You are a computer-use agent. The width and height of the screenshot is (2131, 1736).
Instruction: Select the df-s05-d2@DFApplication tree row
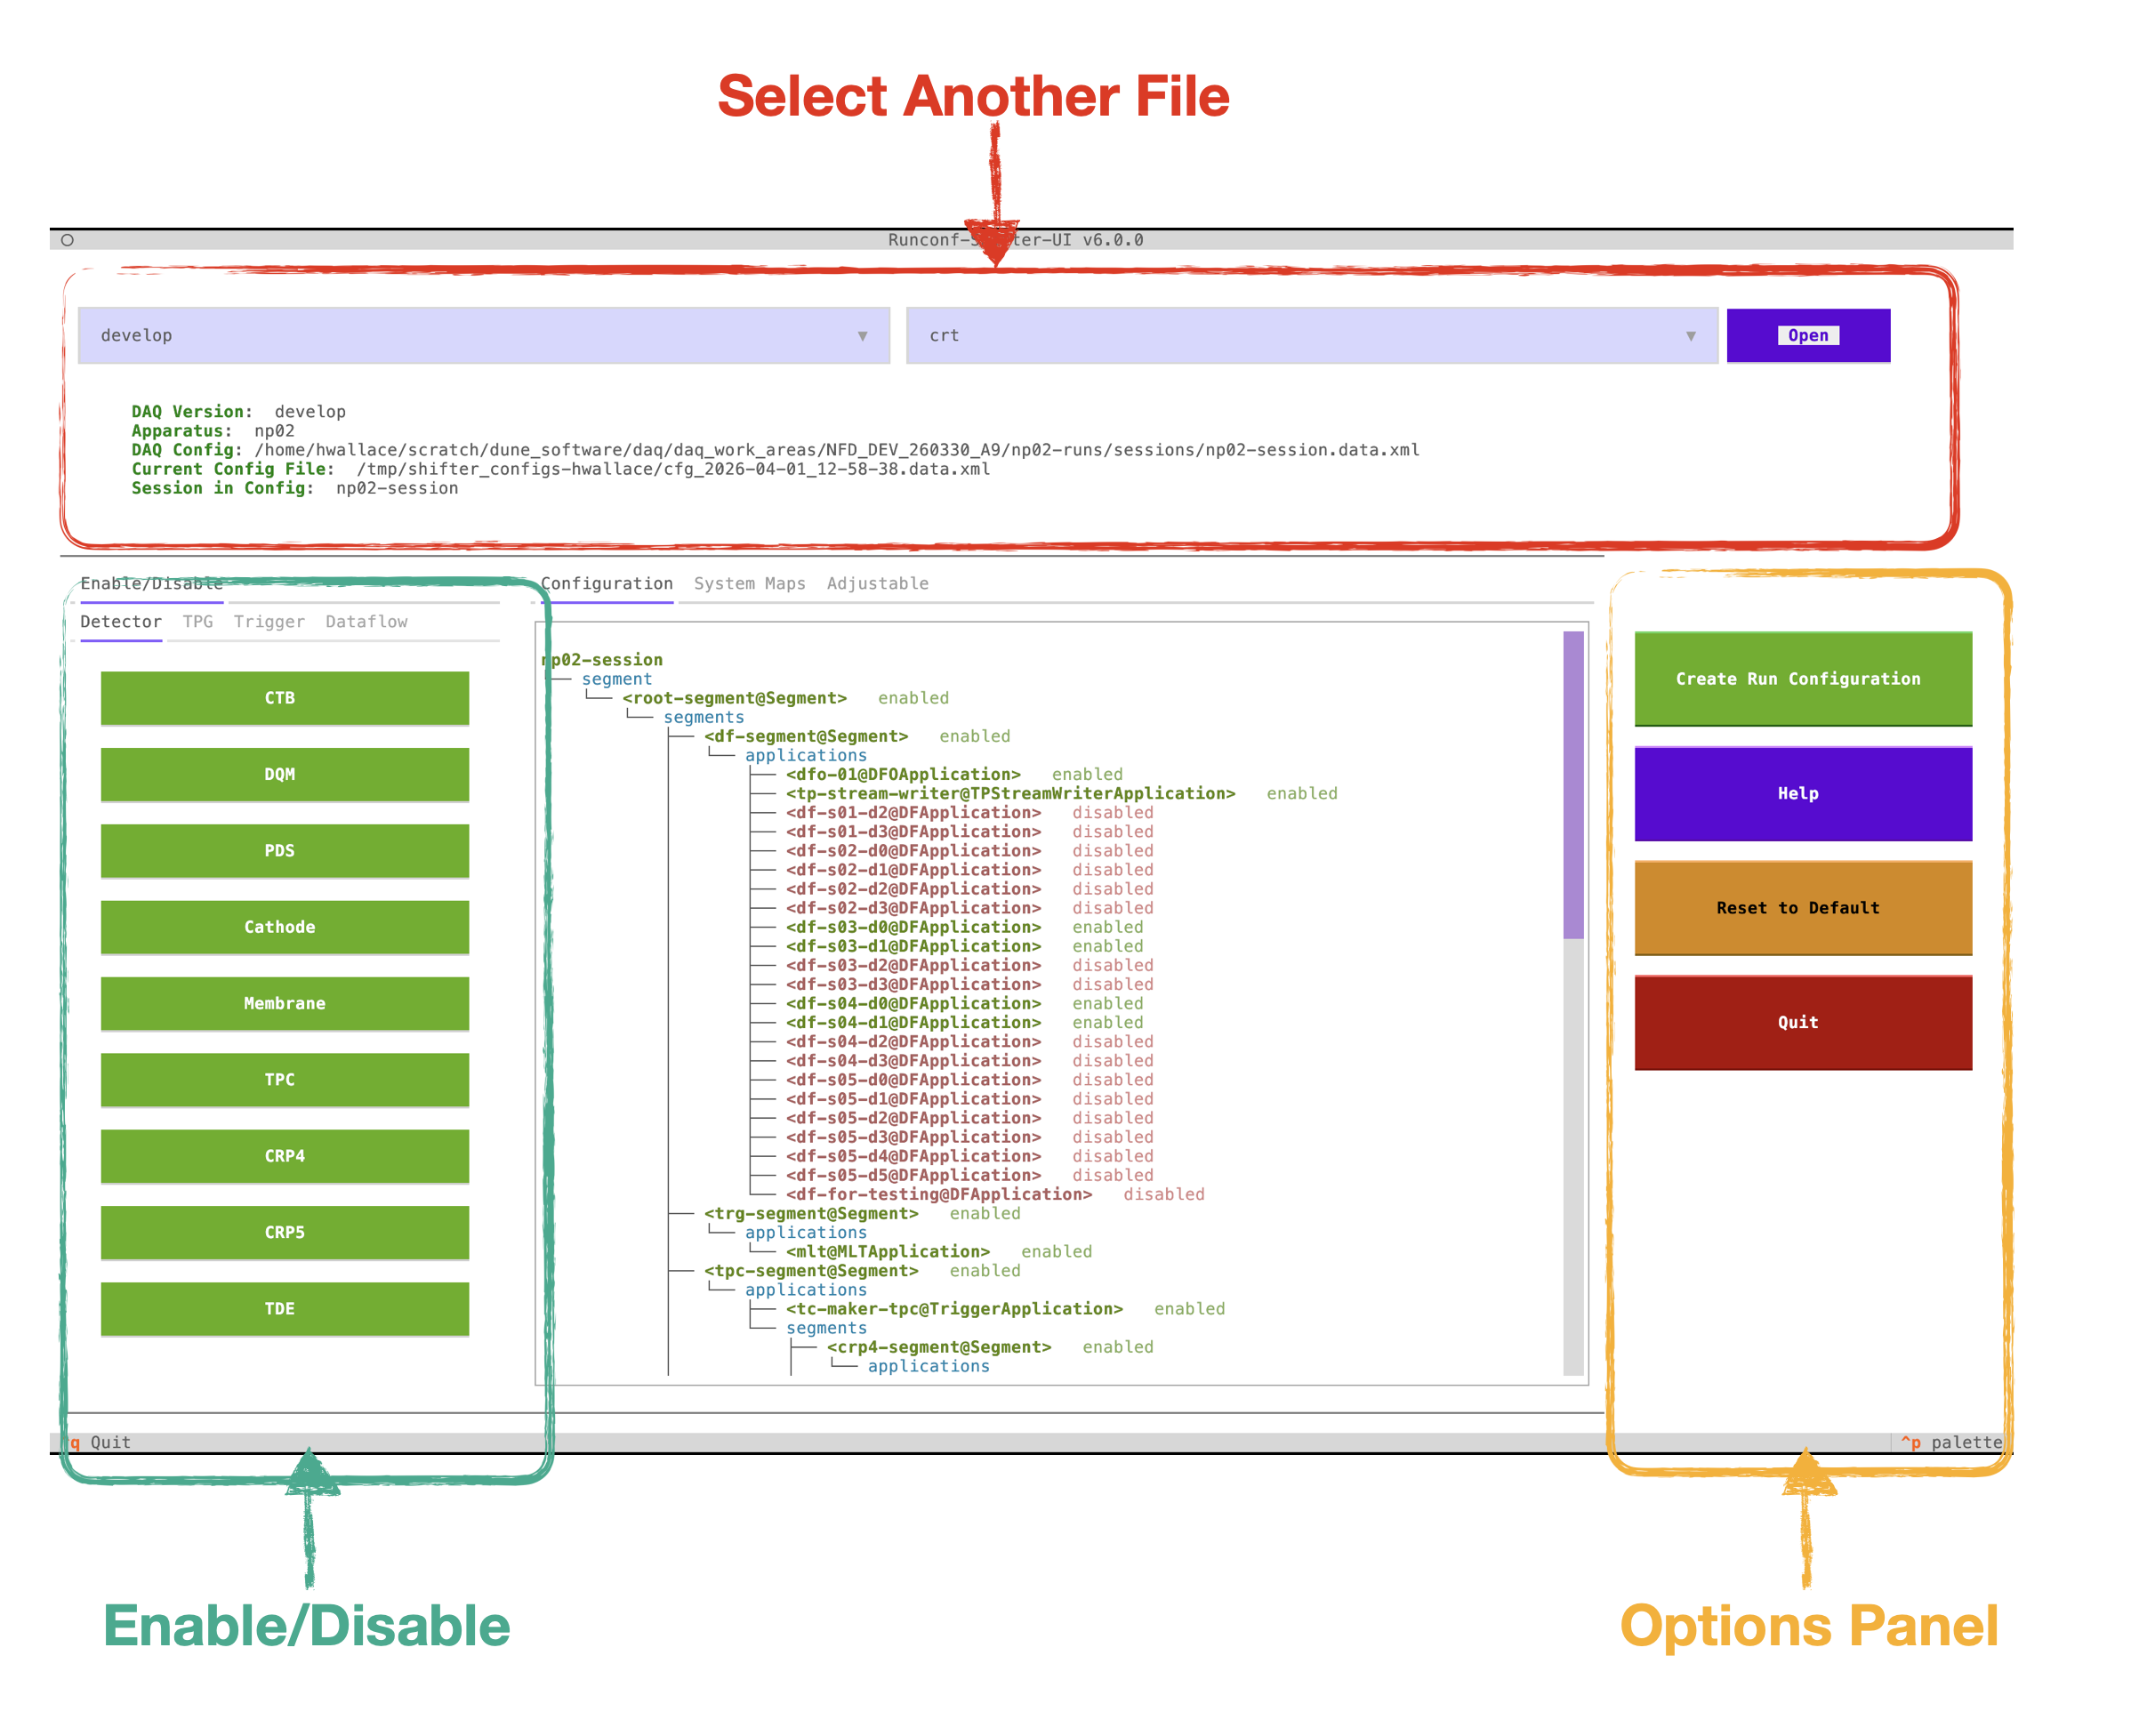coord(969,1118)
